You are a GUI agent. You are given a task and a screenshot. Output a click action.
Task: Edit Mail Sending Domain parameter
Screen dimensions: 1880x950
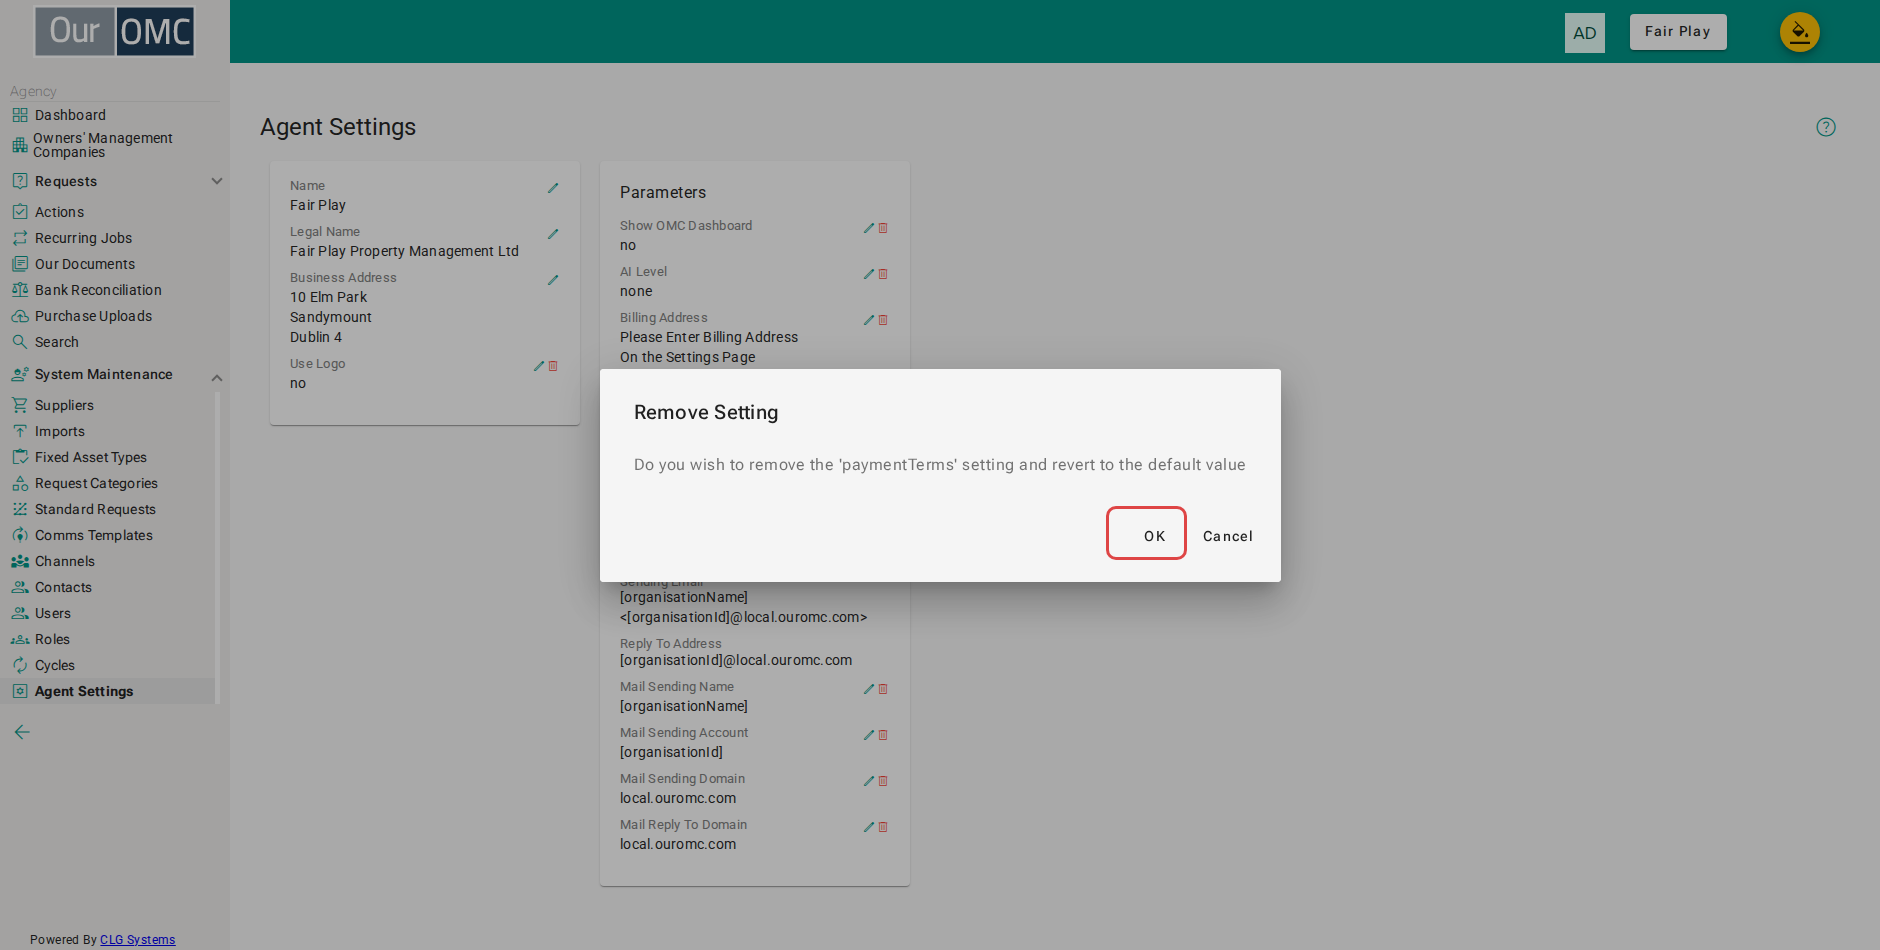(869, 781)
